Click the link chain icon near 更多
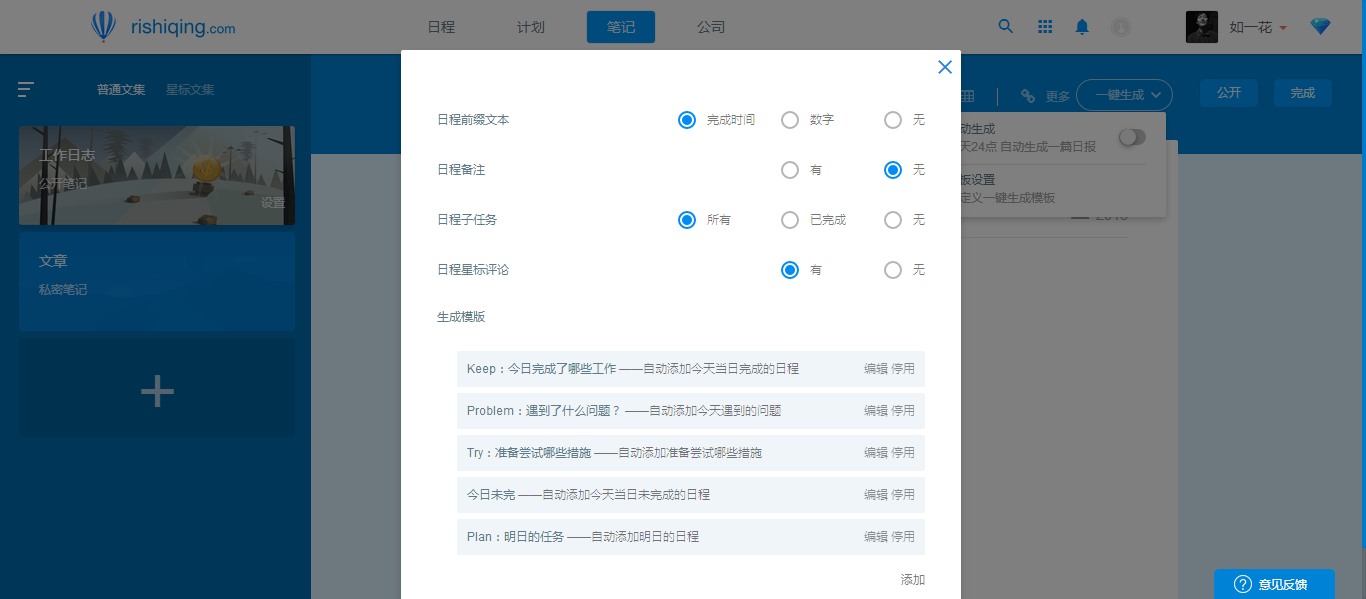This screenshot has width=1366, height=599. point(1028,95)
